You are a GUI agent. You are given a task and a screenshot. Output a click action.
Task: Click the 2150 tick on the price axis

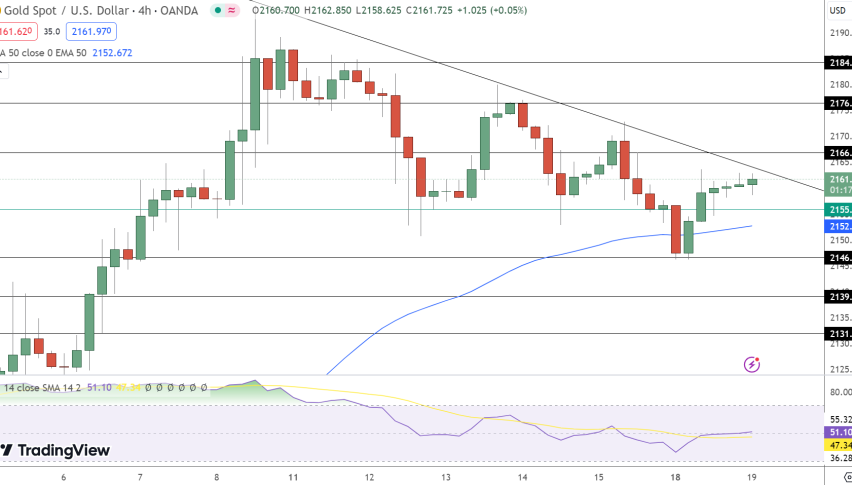click(x=841, y=241)
